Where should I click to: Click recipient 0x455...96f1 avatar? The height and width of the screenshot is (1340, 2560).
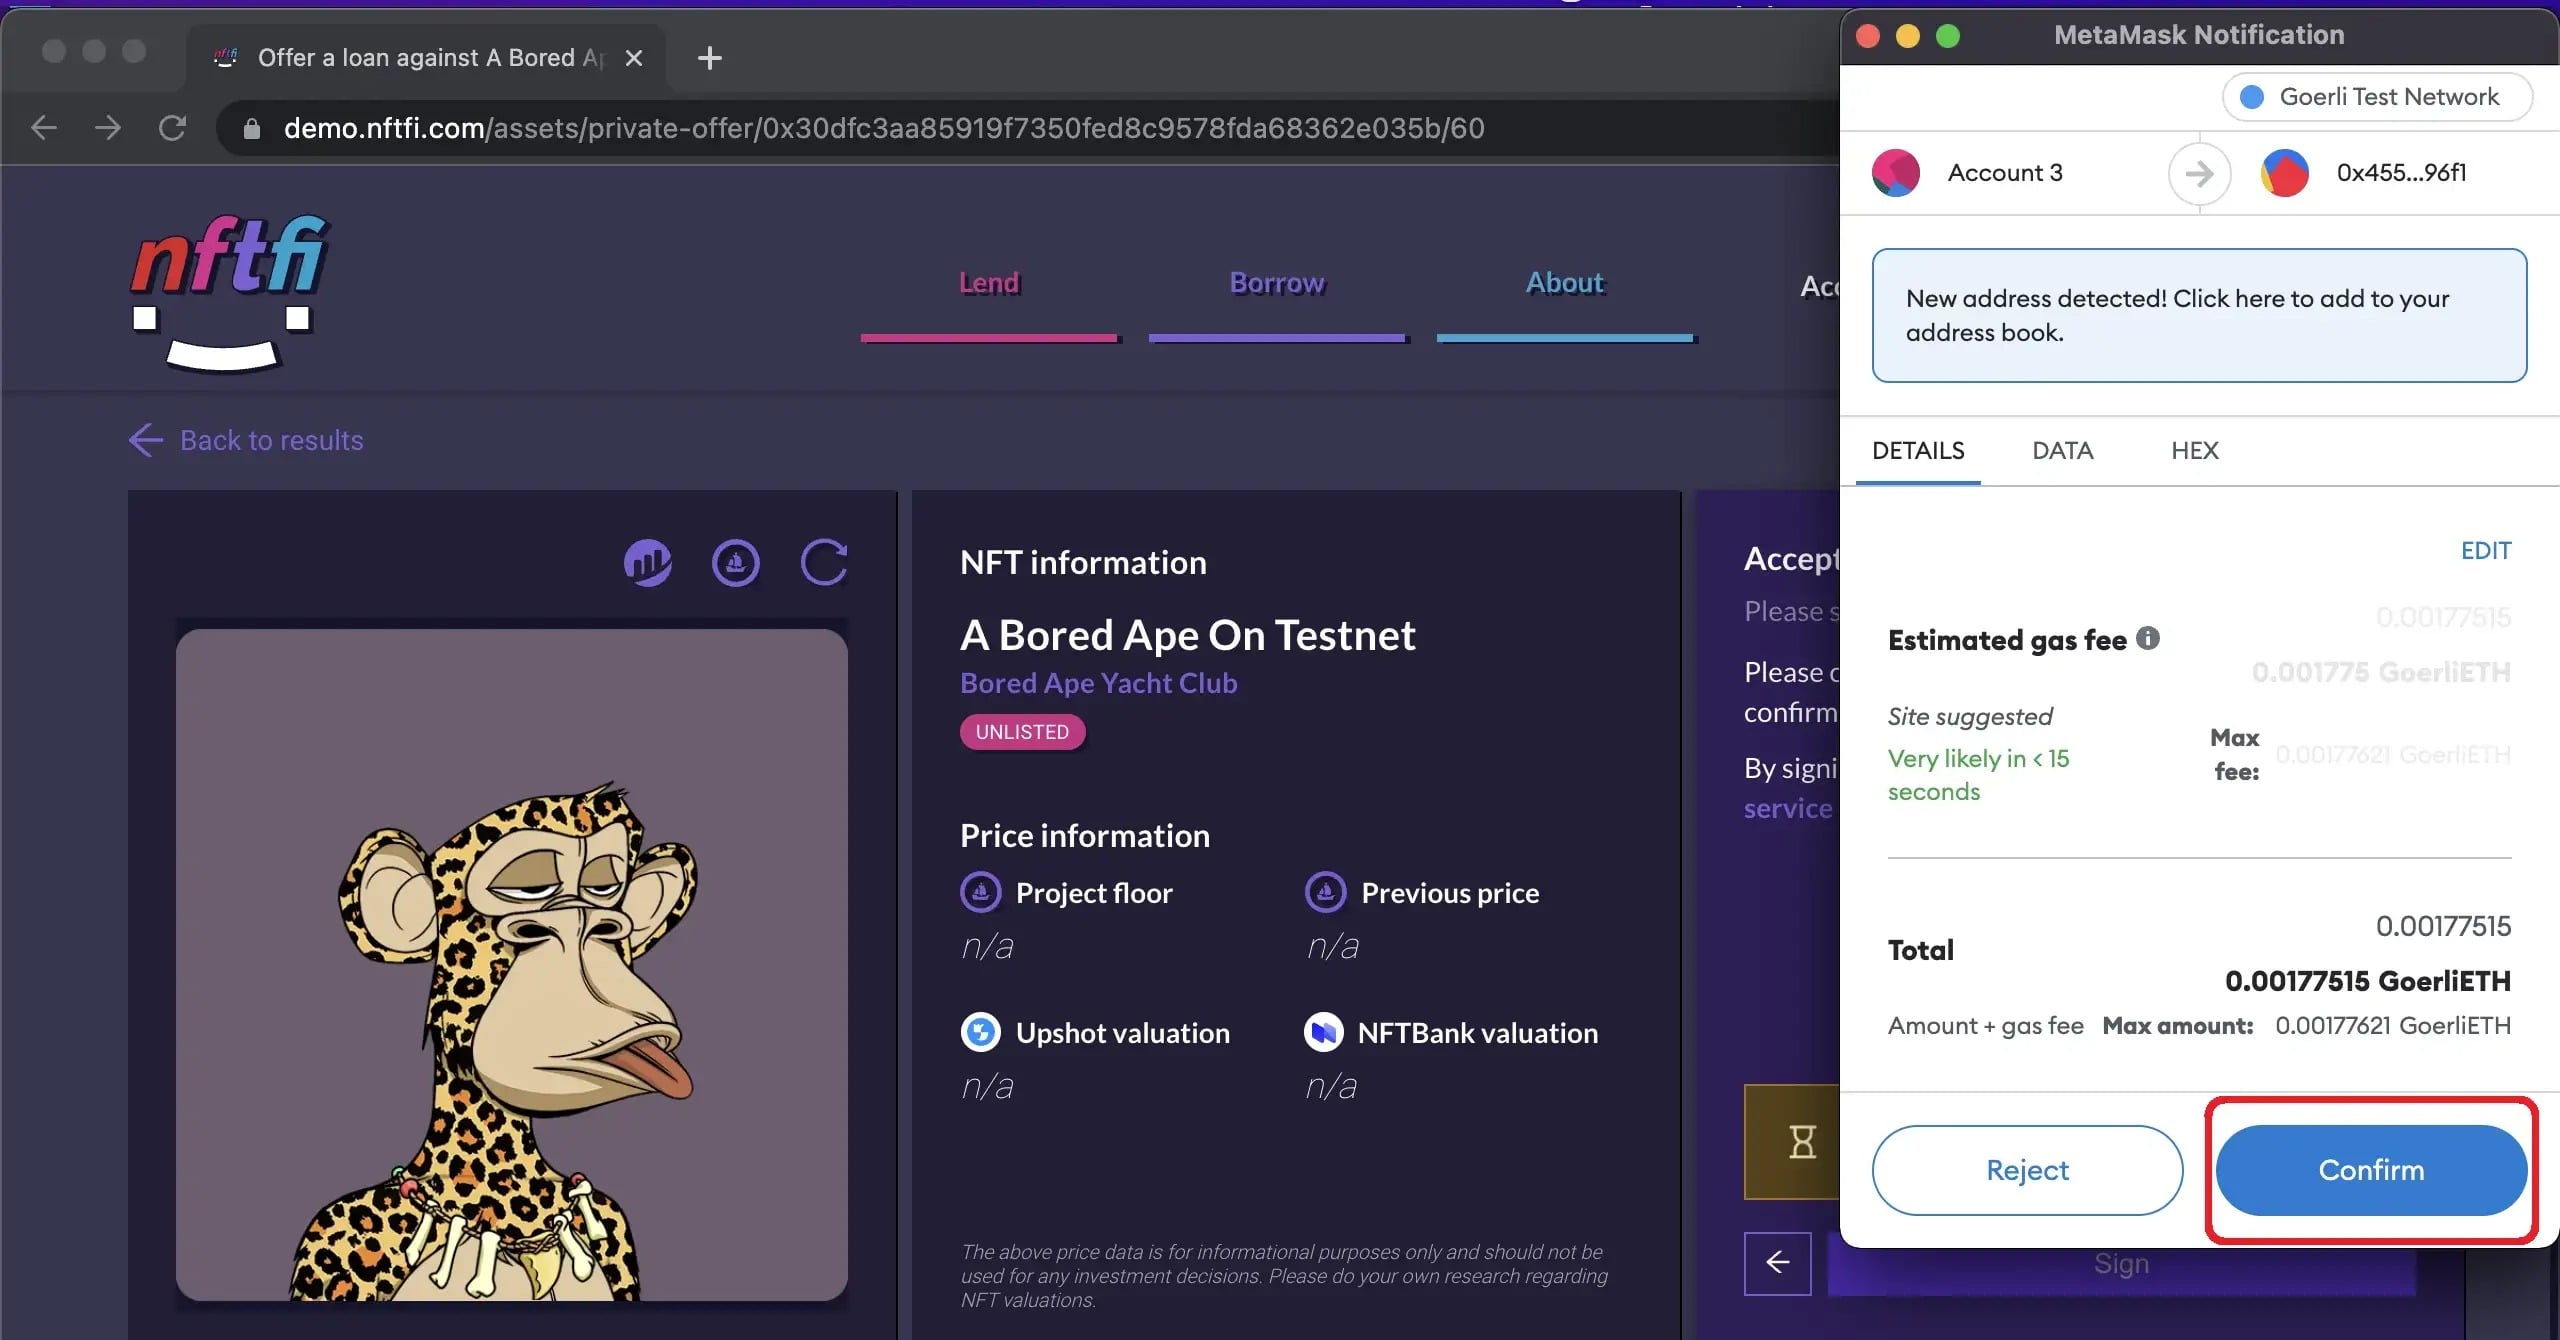click(x=2285, y=173)
